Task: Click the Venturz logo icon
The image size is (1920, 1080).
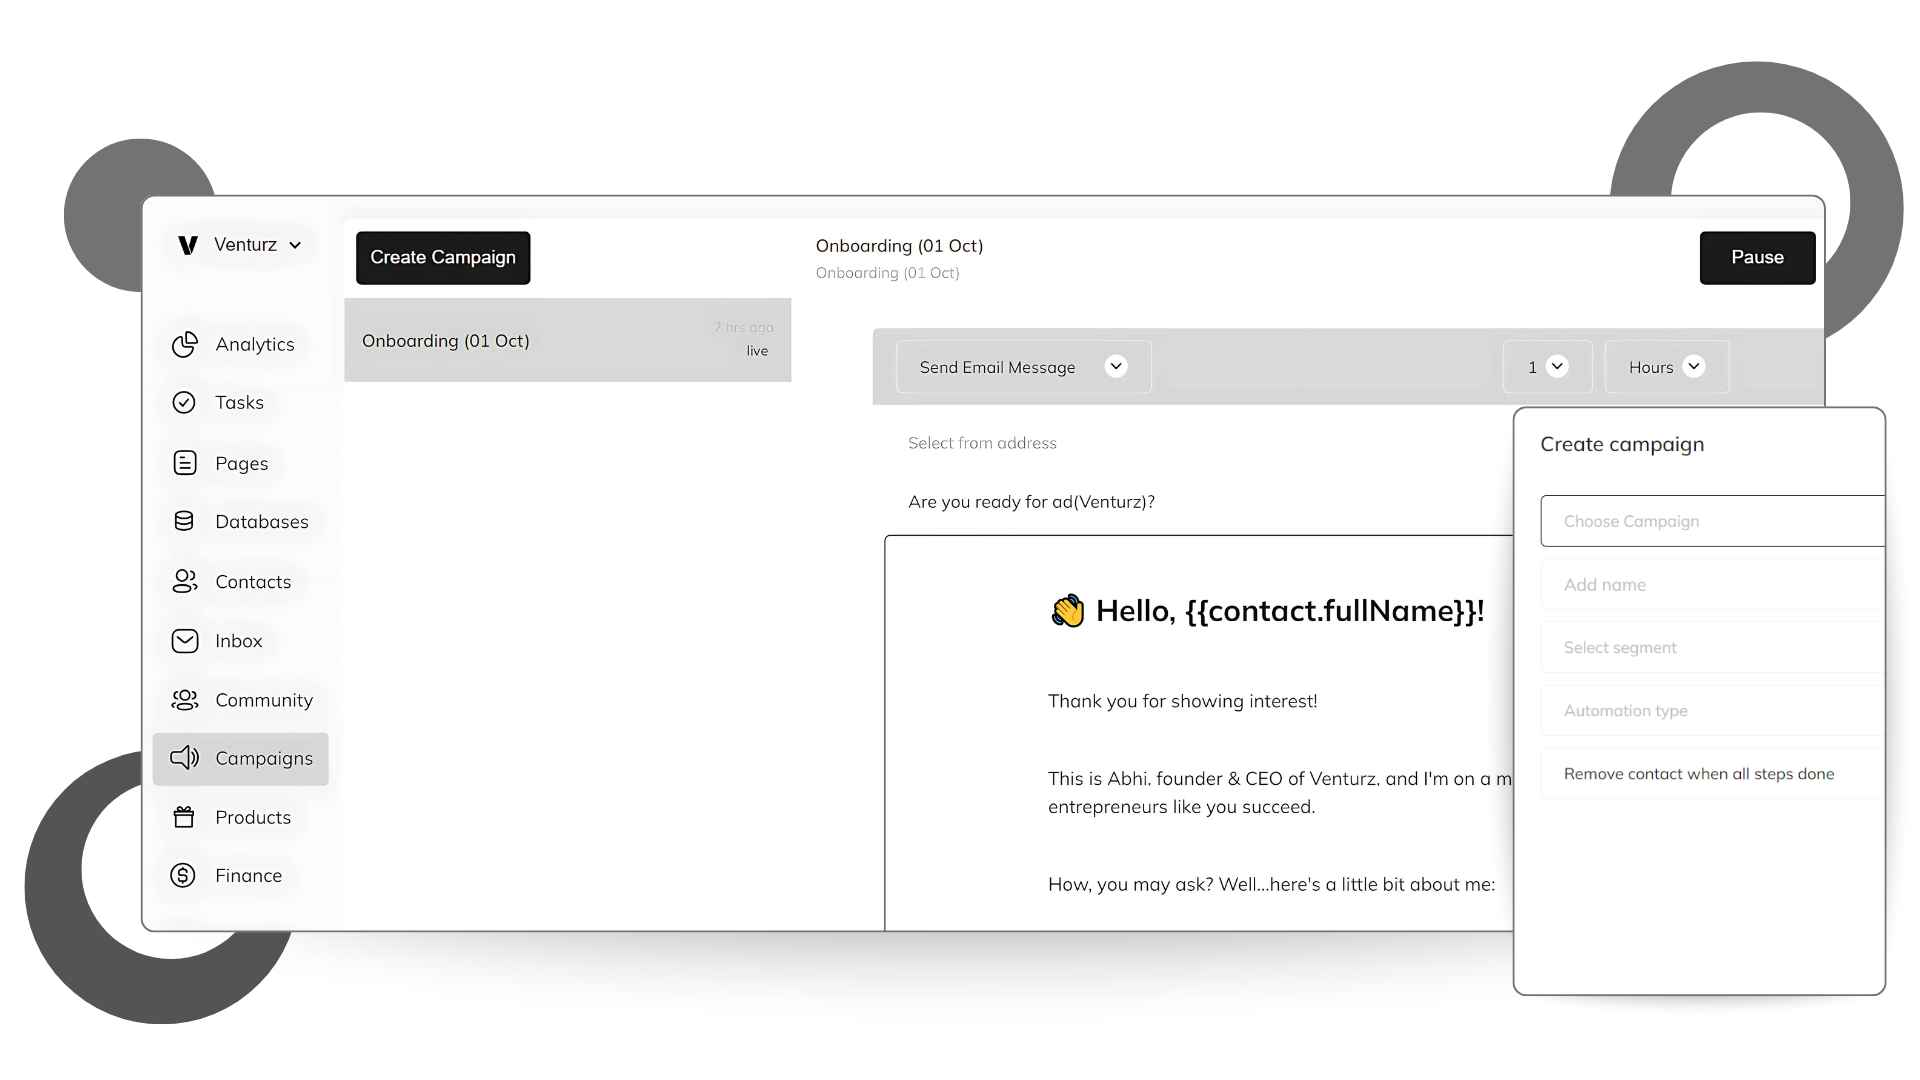Action: pyautogui.click(x=187, y=245)
